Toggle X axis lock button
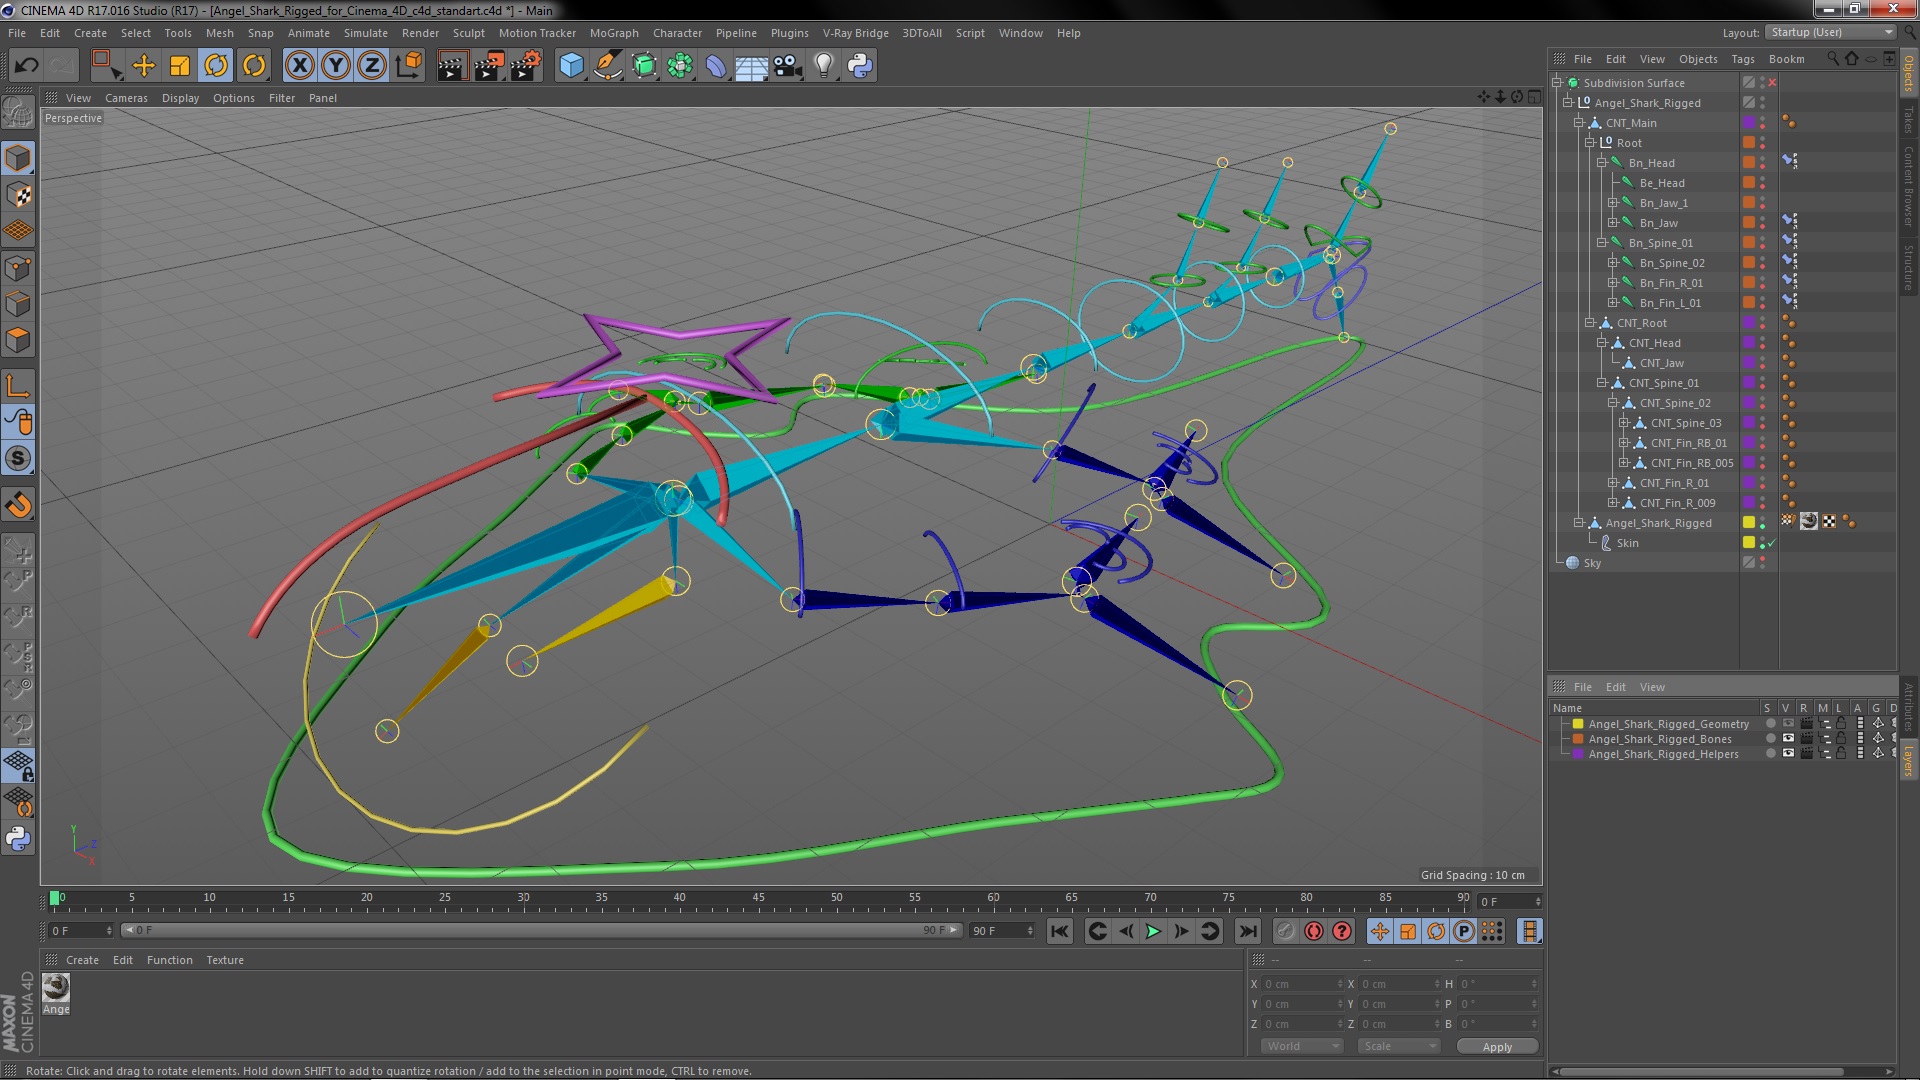Viewport: 1920px width, 1080px height. coord(299,66)
